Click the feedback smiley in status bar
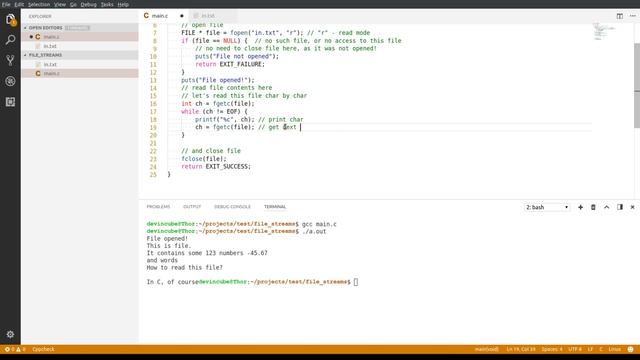Image resolution: width=640 pixels, height=360 pixels. coord(630,349)
